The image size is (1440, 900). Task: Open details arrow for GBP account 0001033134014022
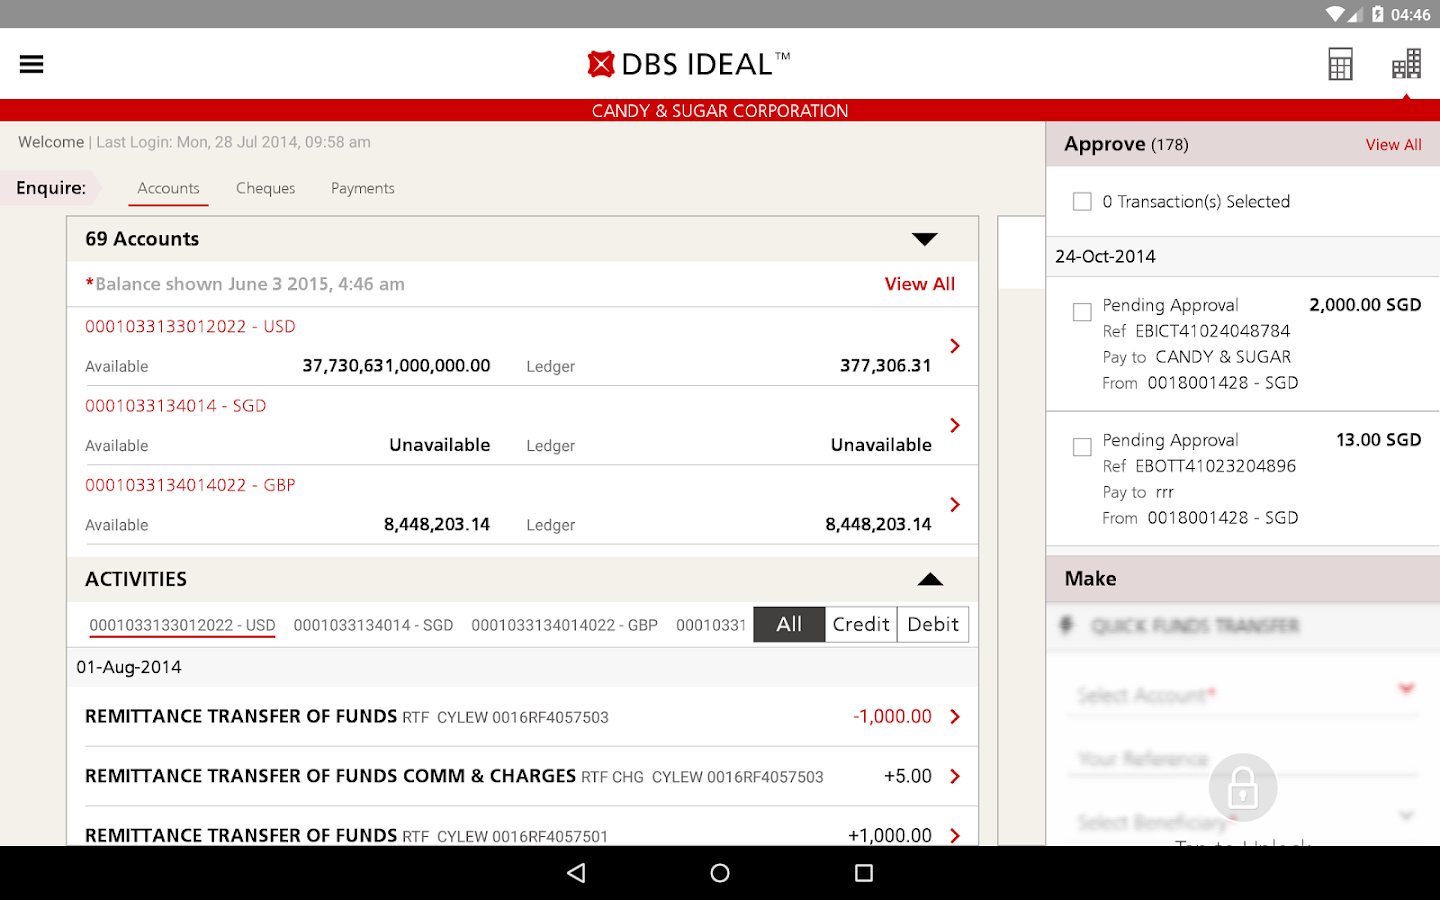click(x=955, y=505)
